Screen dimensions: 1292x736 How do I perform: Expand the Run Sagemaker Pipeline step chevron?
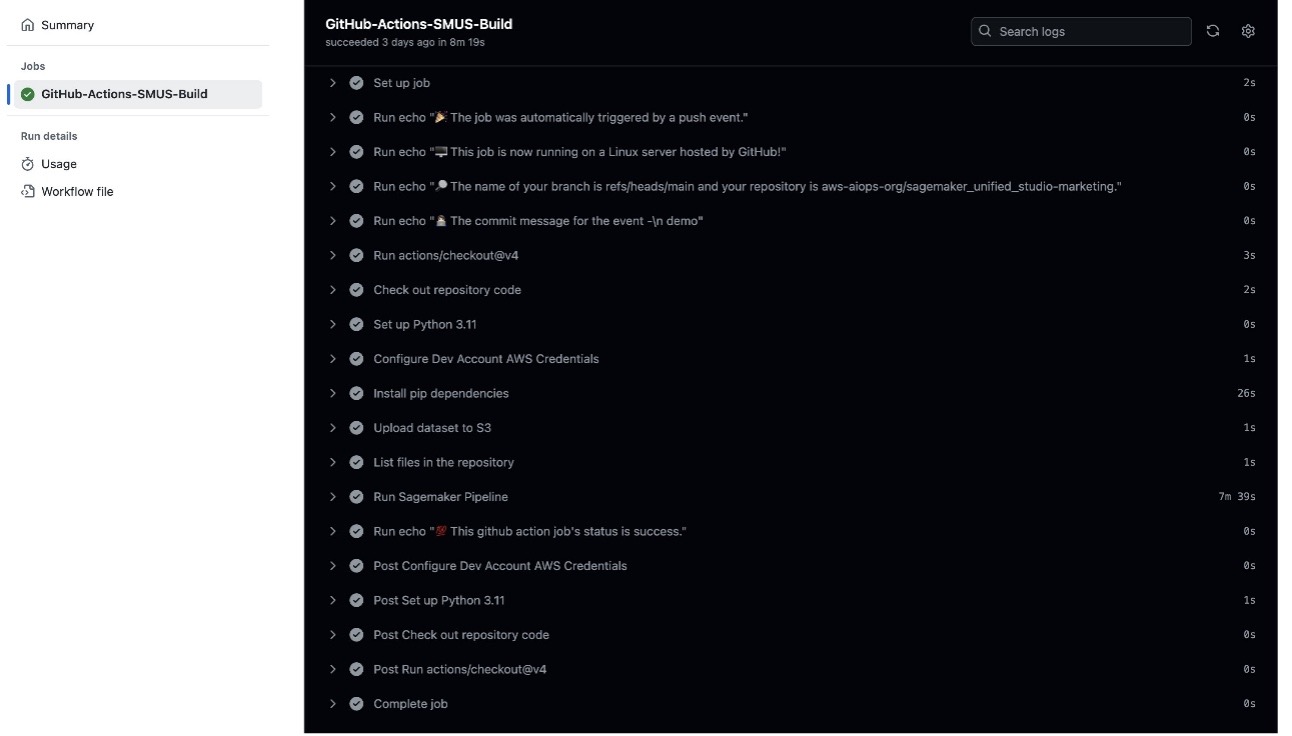click(333, 497)
